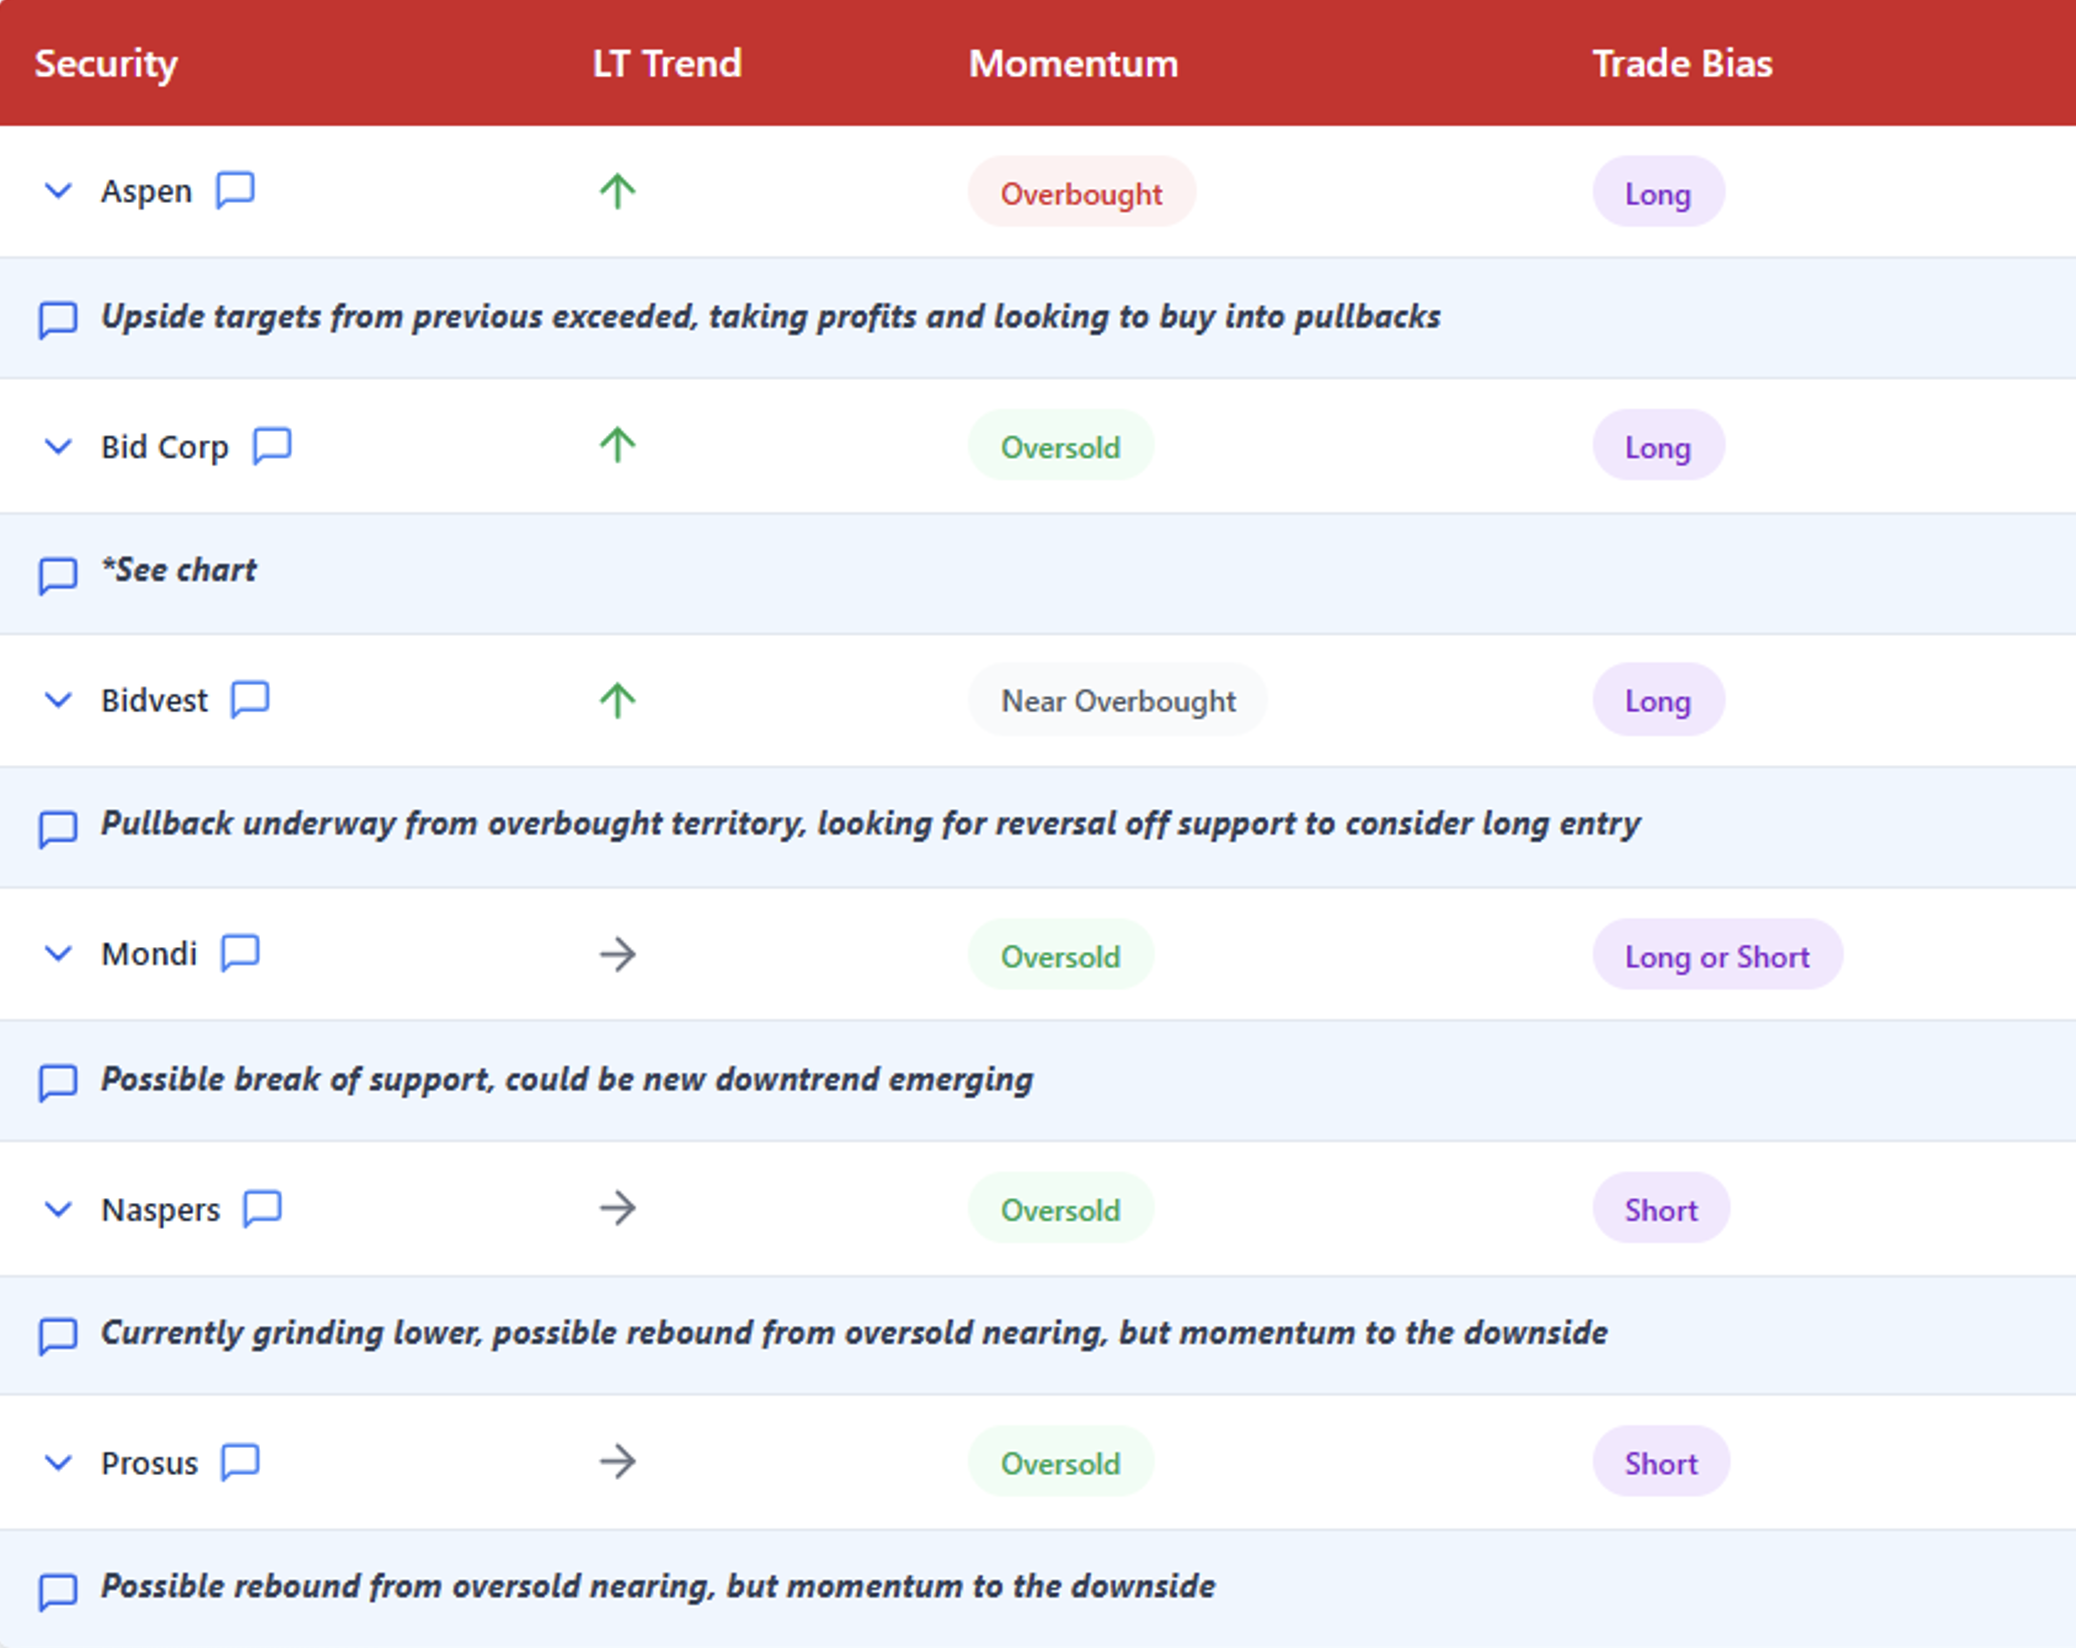2076x1648 pixels.
Task: Click the '*See chart' note text
Action: point(180,570)
